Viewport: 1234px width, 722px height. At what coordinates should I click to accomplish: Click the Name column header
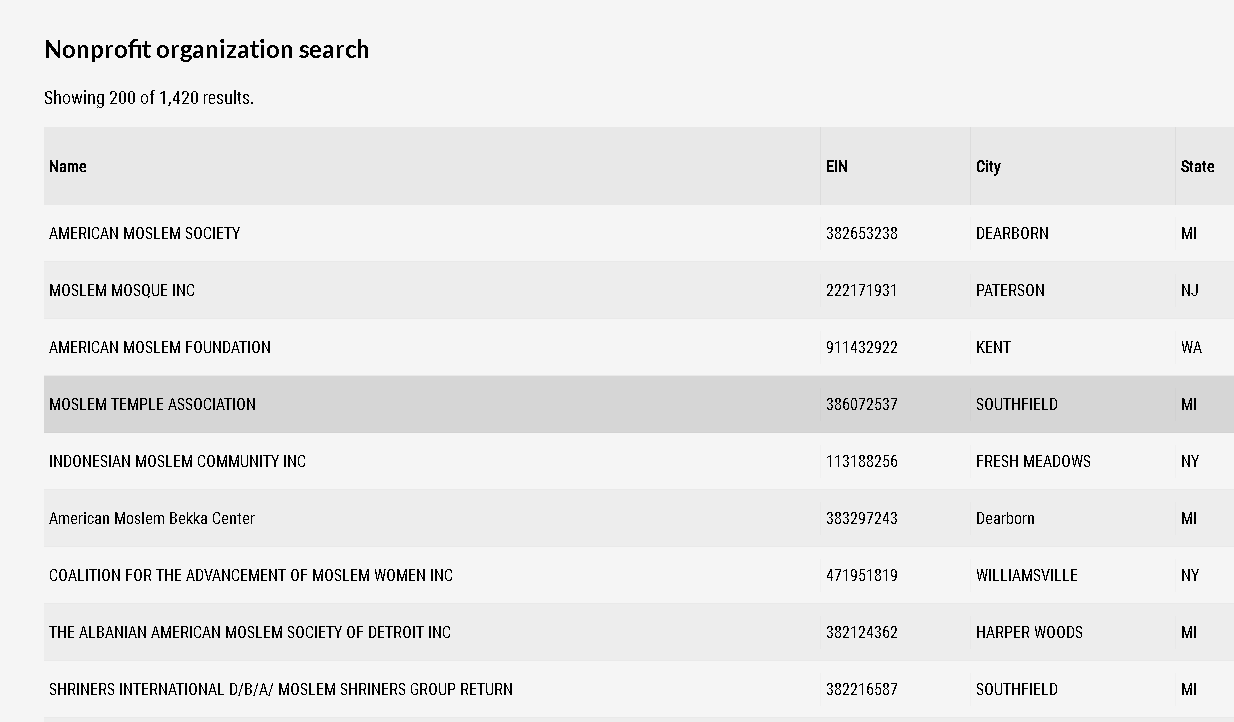coord(68,166)
